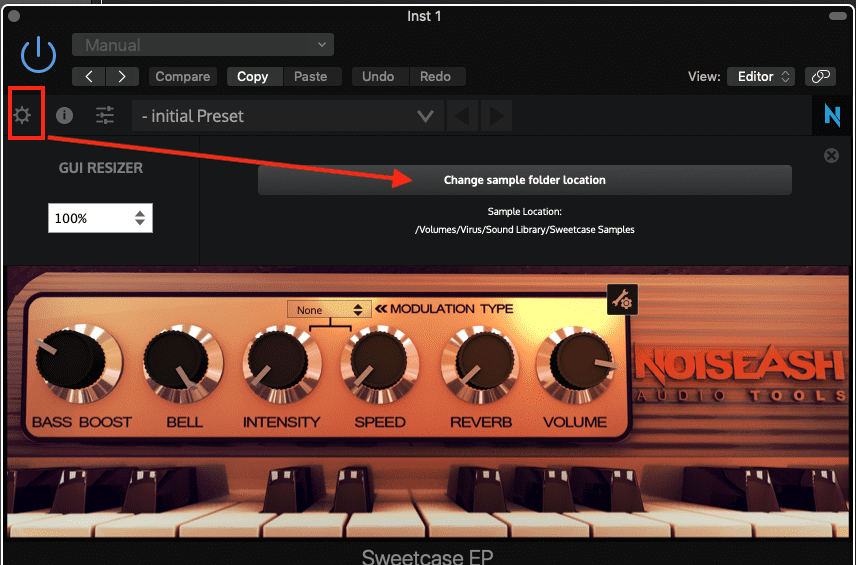Open the sliders parameter icon
The height and width of the screenshot is (565, 856).
pyautogui.click(x=105, y=115)
